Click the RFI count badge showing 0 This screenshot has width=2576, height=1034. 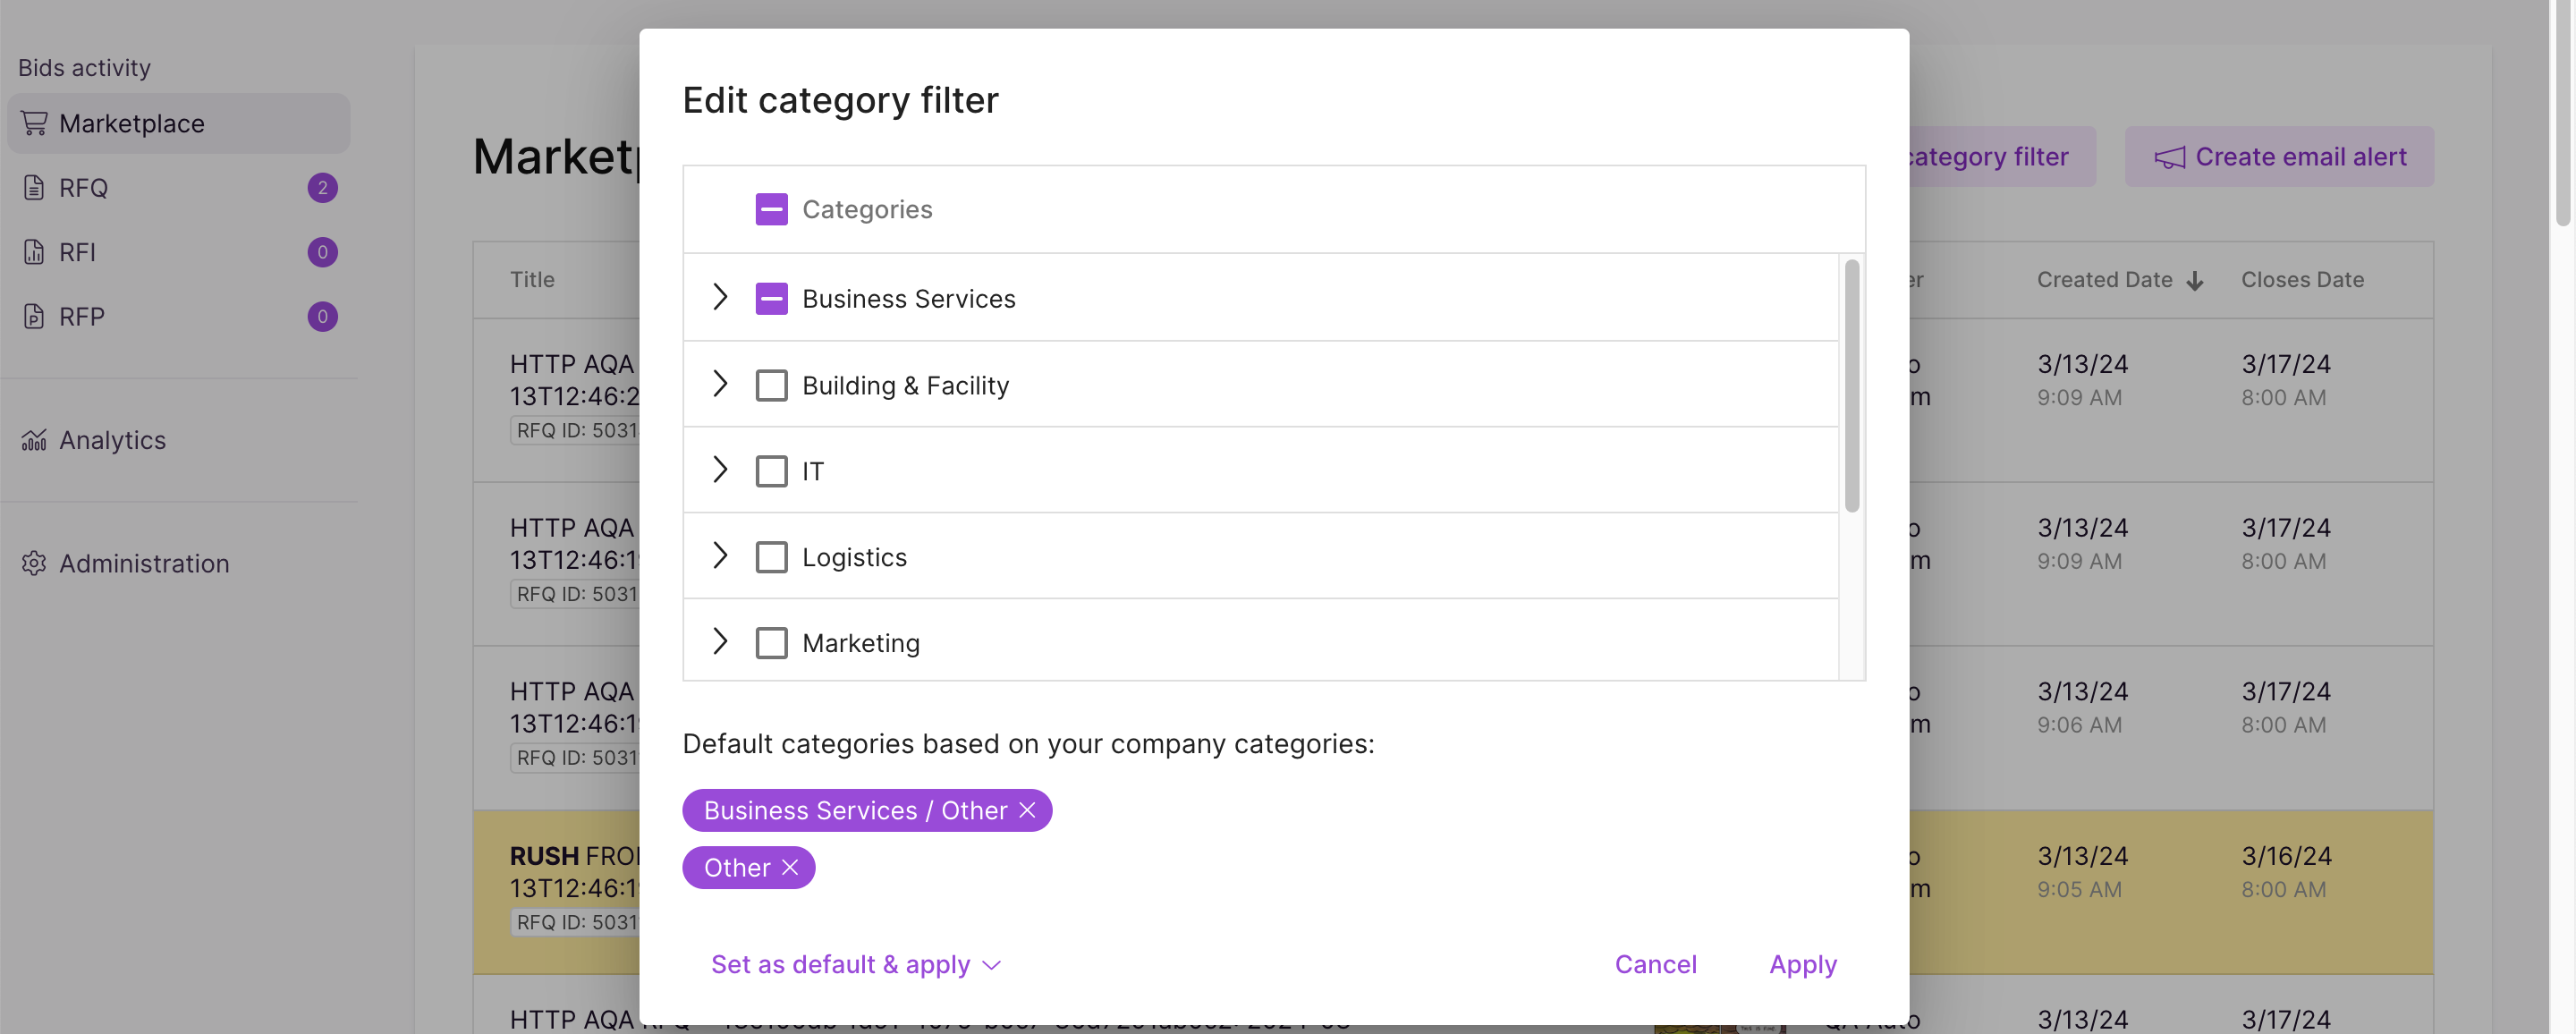(x=322, y=252)
